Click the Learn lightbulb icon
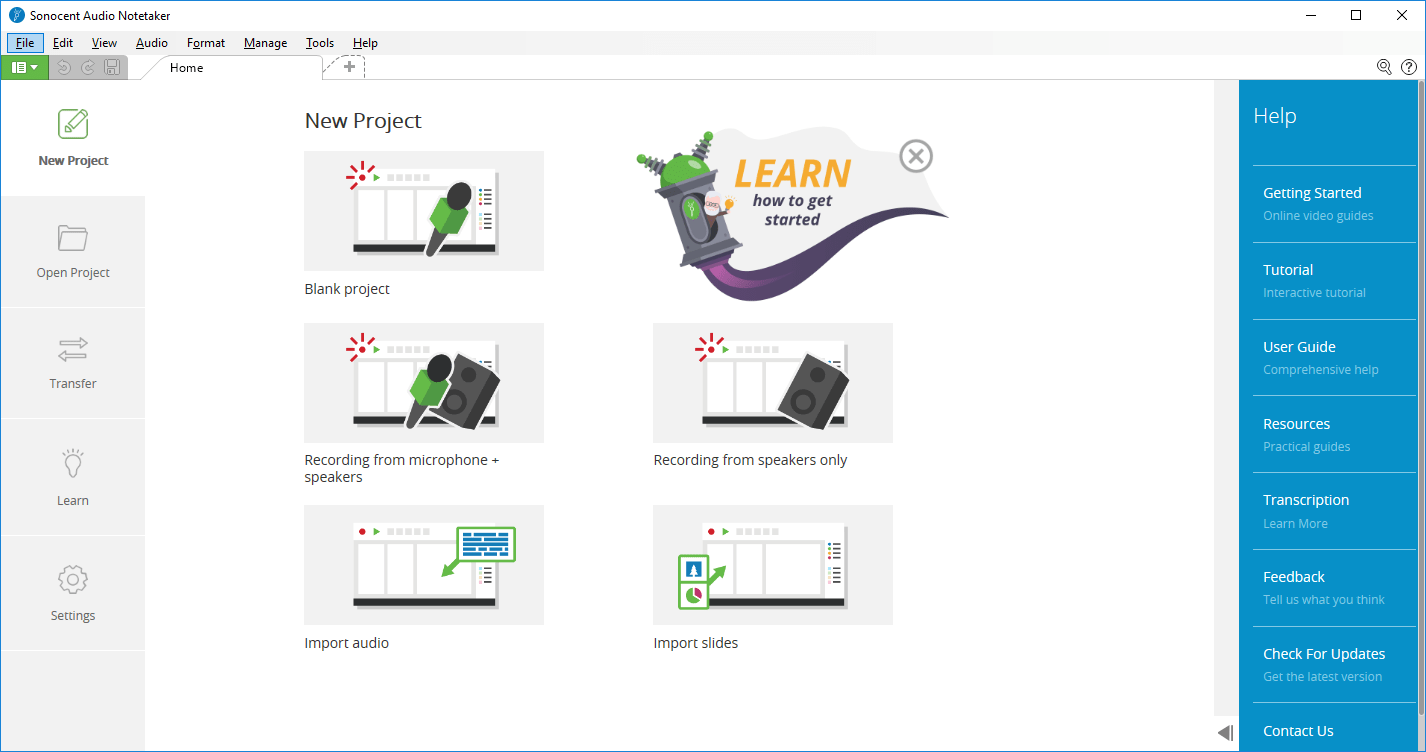Screen dimensions: 1426x752 (72, 463)
